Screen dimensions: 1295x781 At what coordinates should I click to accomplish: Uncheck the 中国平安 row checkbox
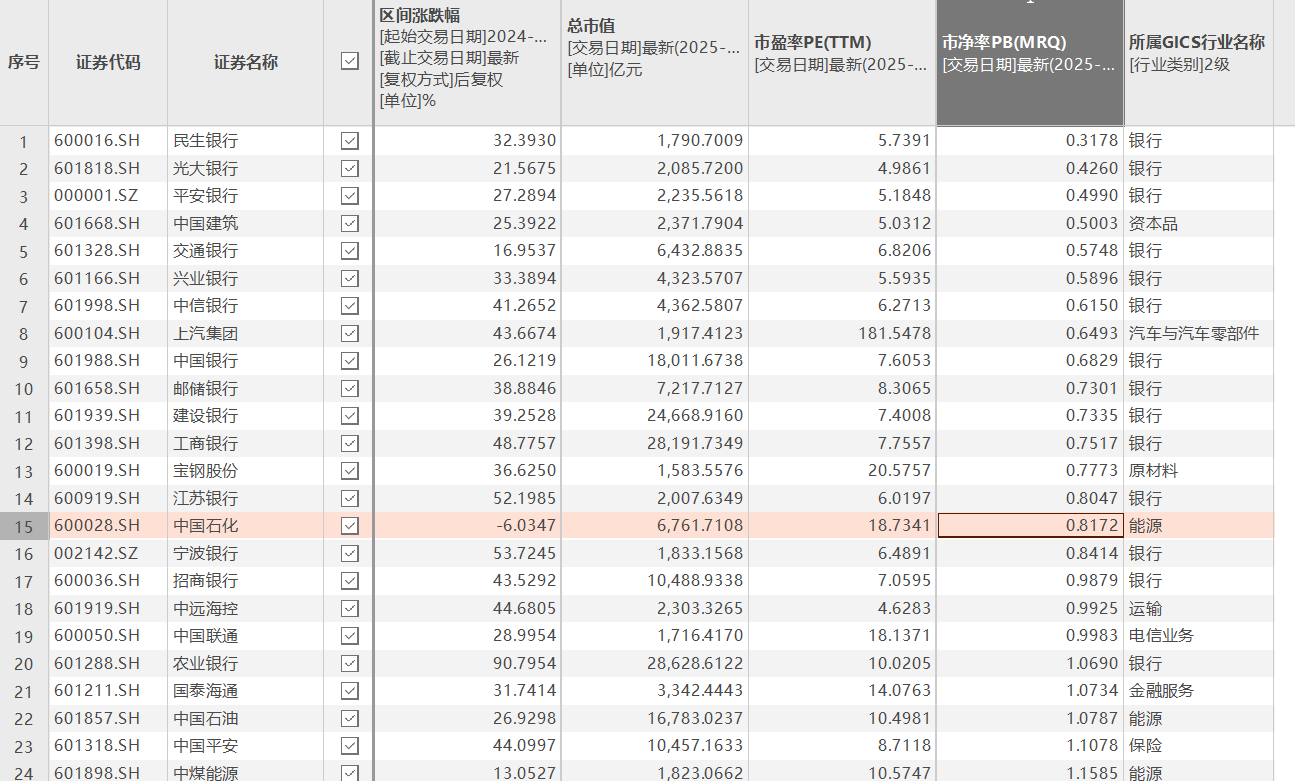[x=349, y=746]
